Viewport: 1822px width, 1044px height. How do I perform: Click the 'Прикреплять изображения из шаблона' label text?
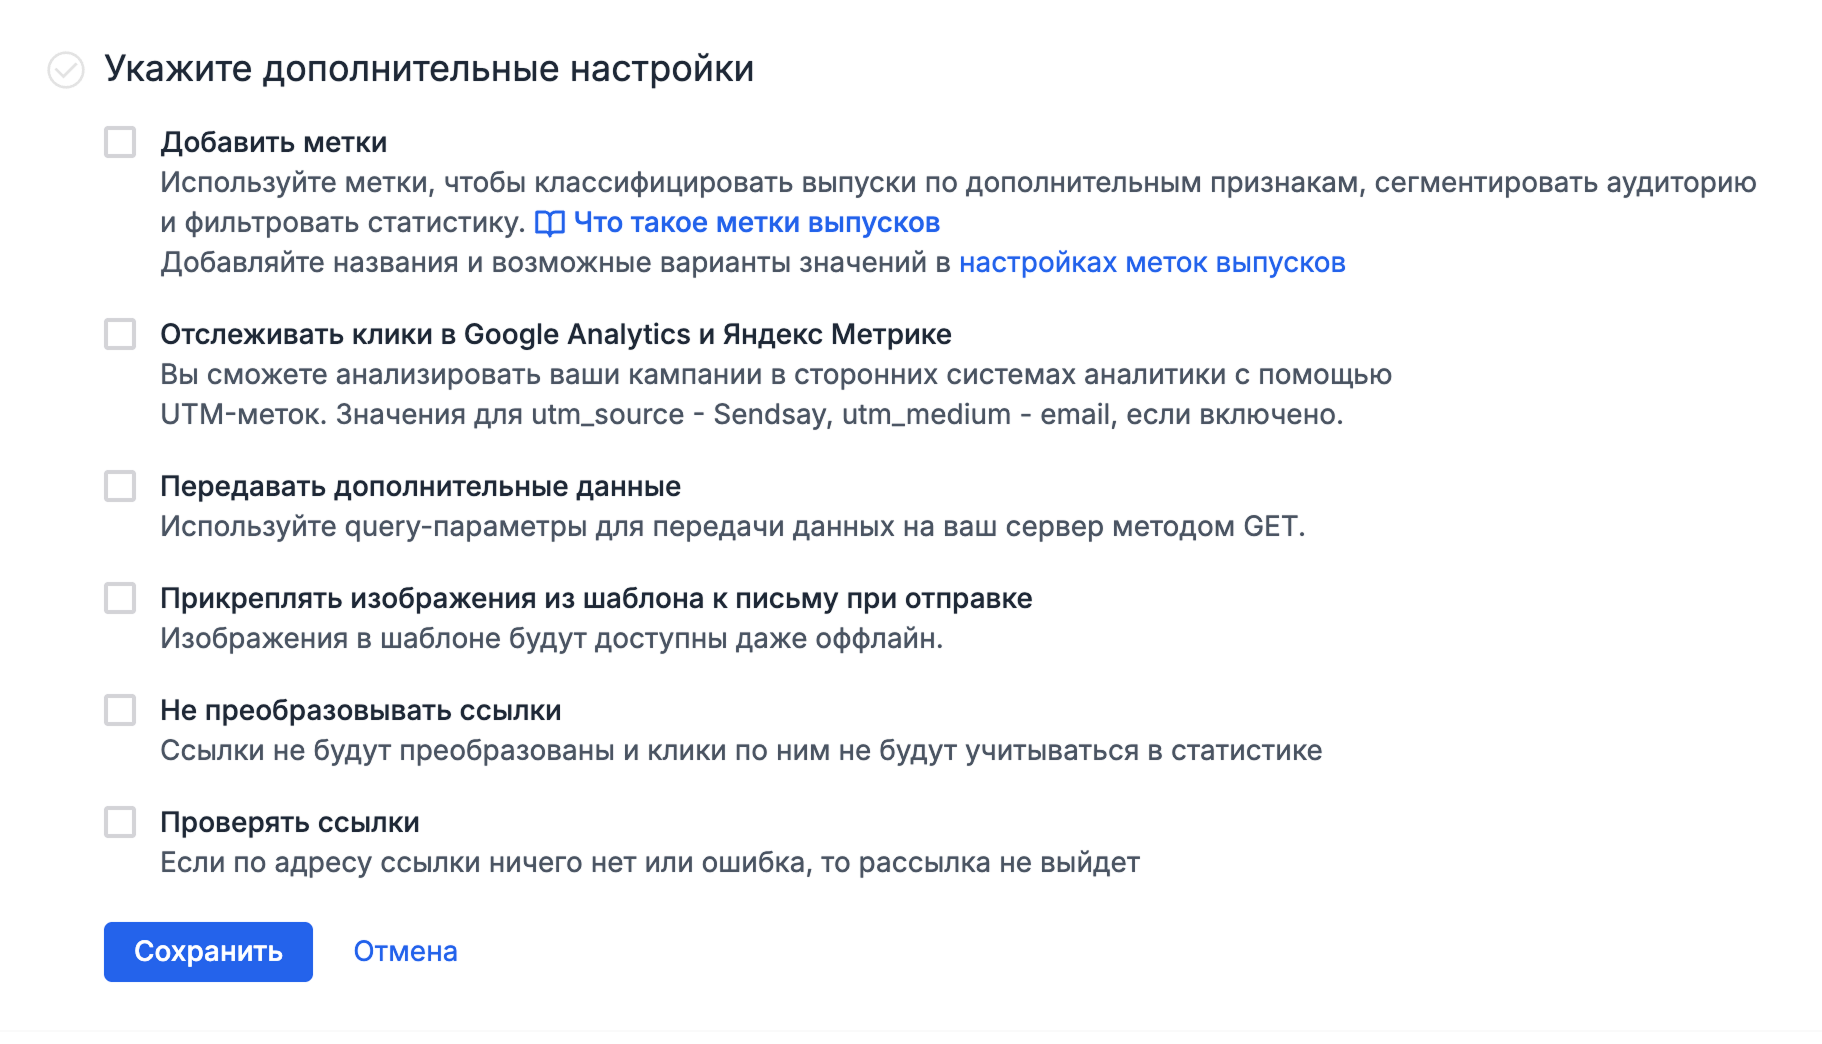coord(596,599)
